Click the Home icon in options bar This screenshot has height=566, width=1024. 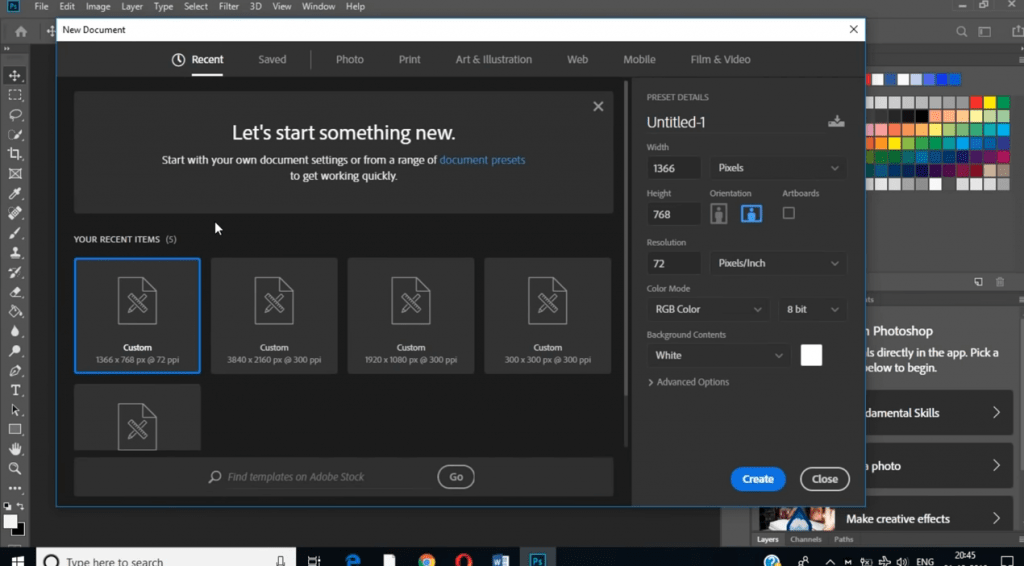tap(21, 31)
